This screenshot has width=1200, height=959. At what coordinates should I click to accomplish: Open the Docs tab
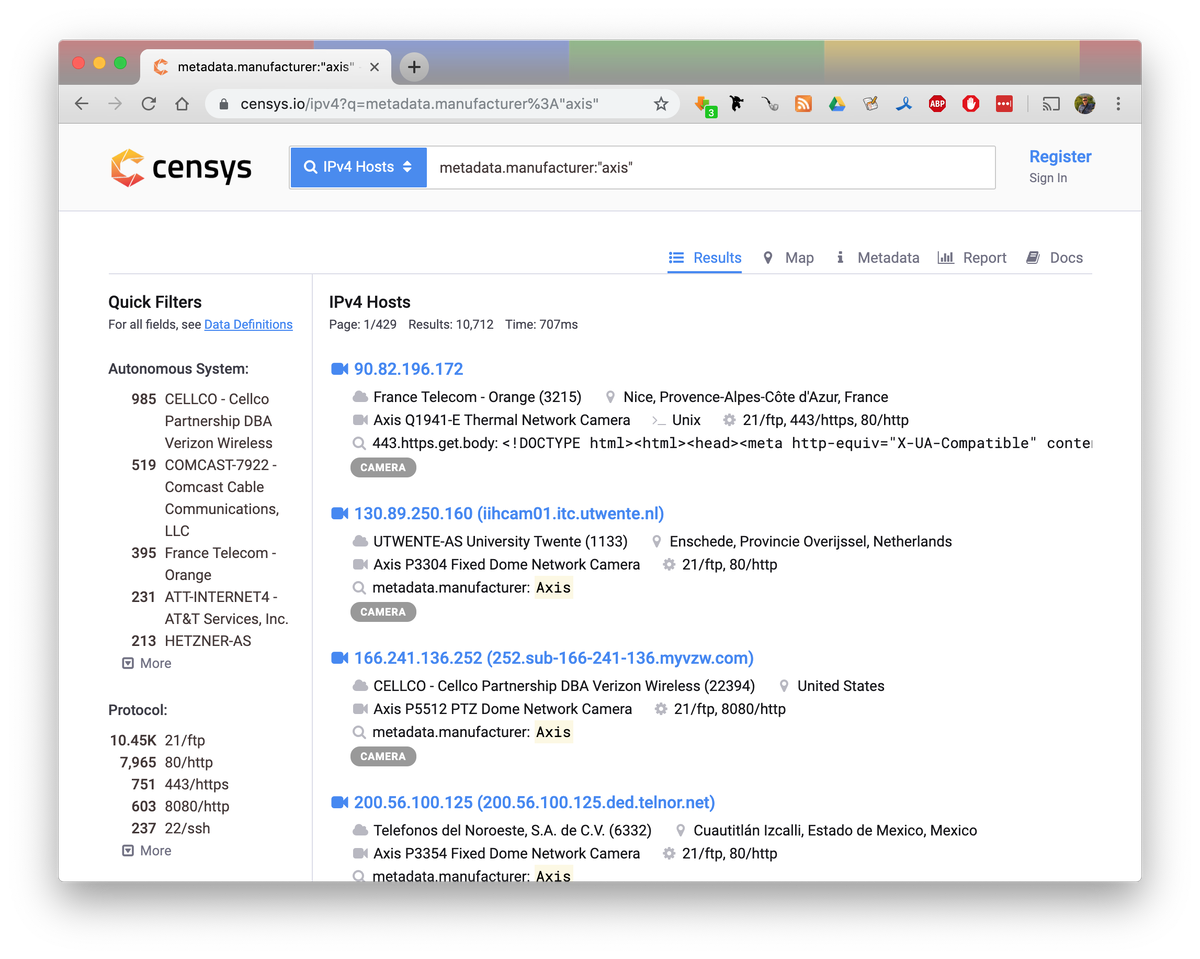pos(1055,257)
